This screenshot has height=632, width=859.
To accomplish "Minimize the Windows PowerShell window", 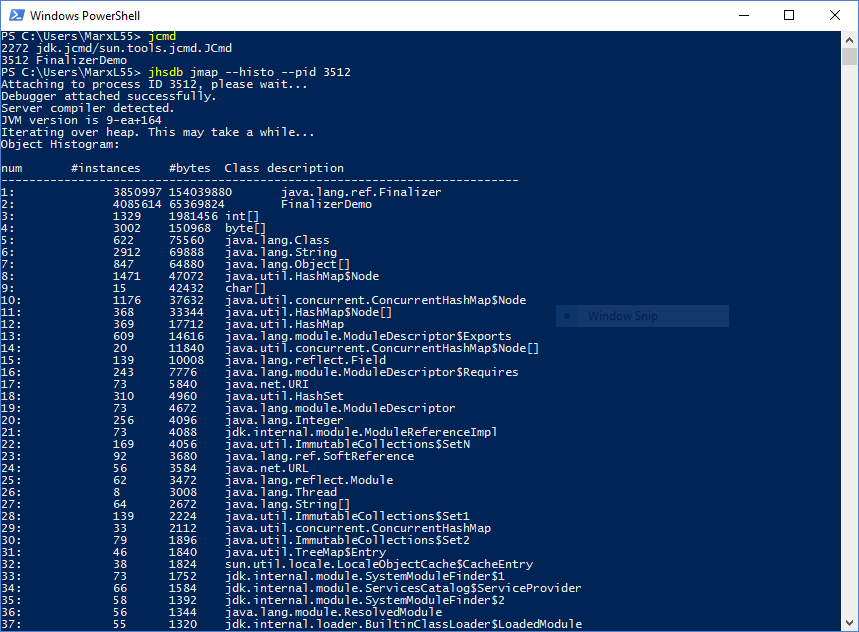I will 743,15.
